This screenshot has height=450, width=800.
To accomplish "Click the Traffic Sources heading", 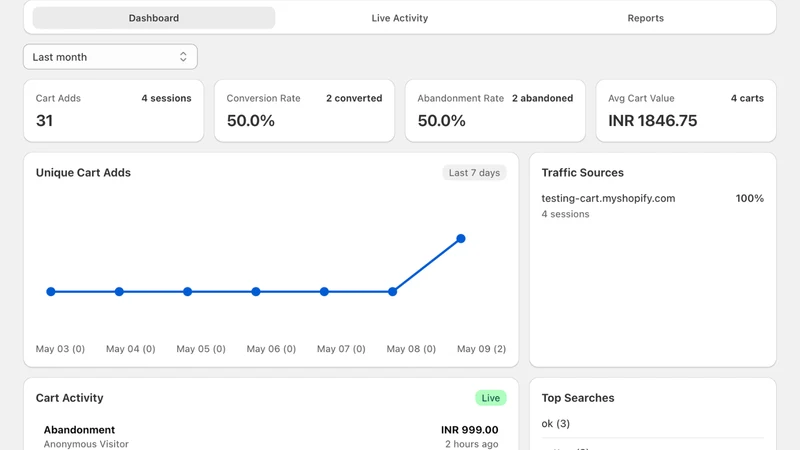I will click(x=582, y=172).
